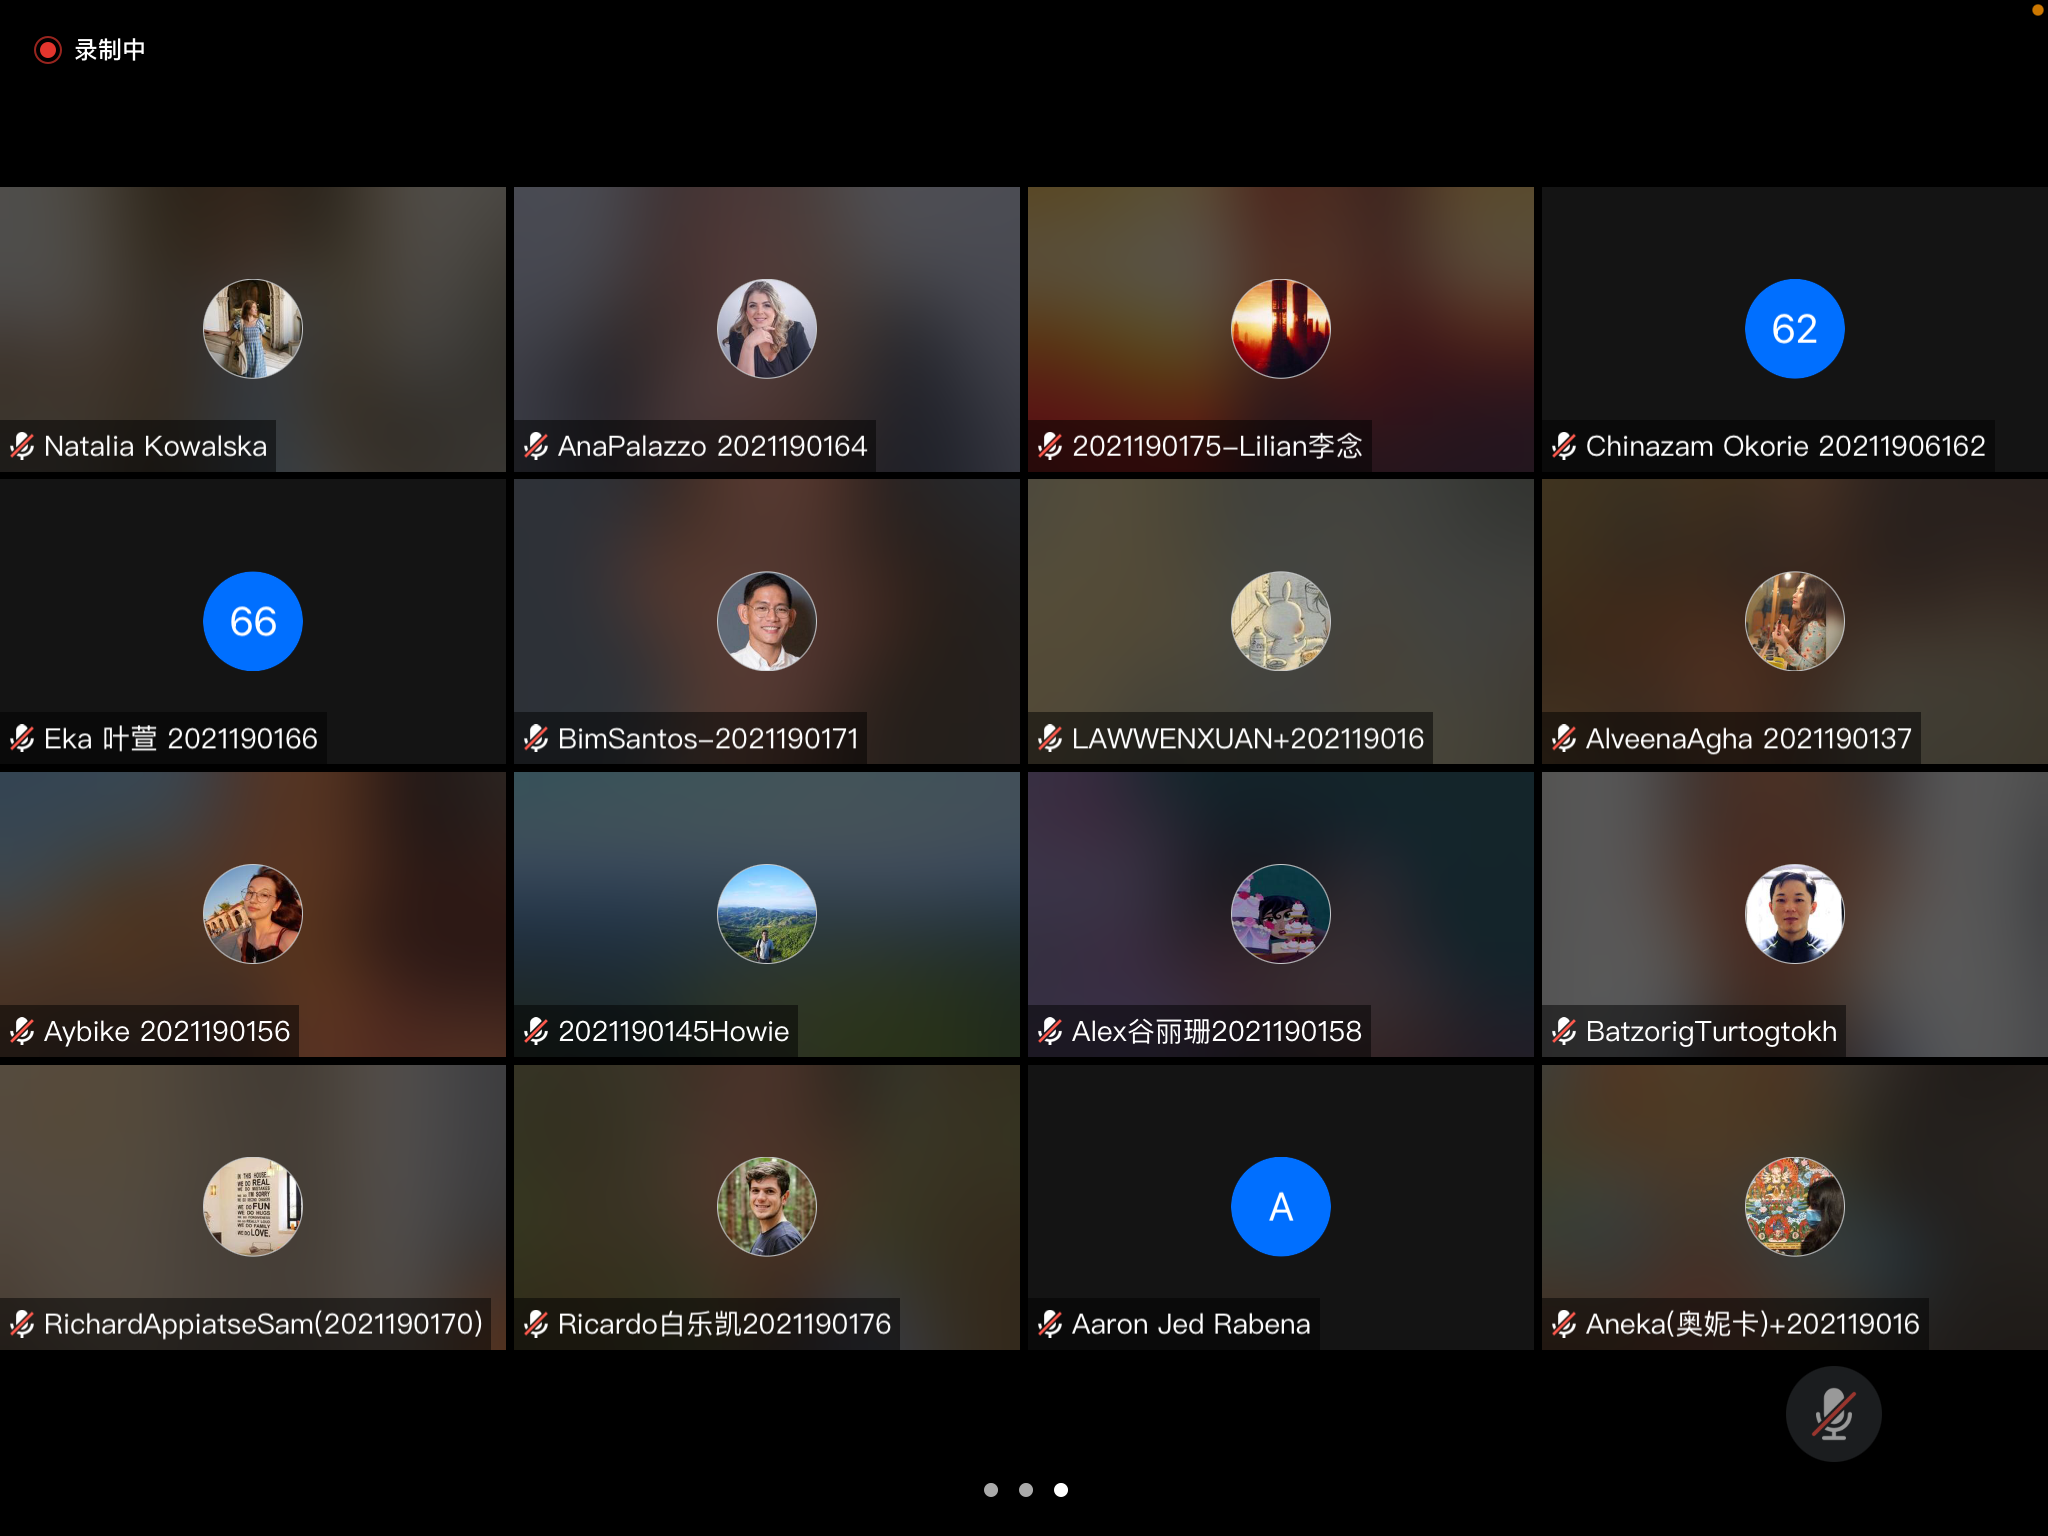This screenshot has height=1536, width=2048.
Task: Click muted mic icon next to 2021190145Howie
Action: [x=536, y=1031]
